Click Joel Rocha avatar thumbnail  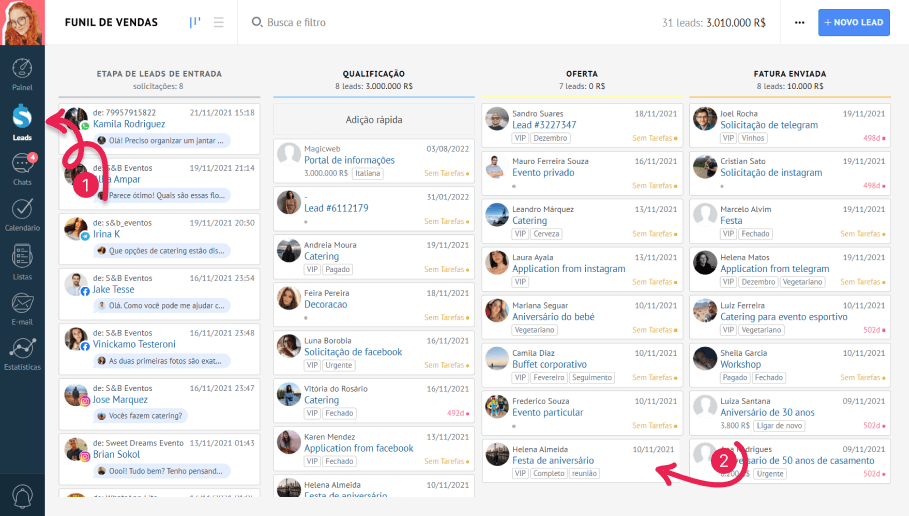pyautogui.click(x=705, y=118)
